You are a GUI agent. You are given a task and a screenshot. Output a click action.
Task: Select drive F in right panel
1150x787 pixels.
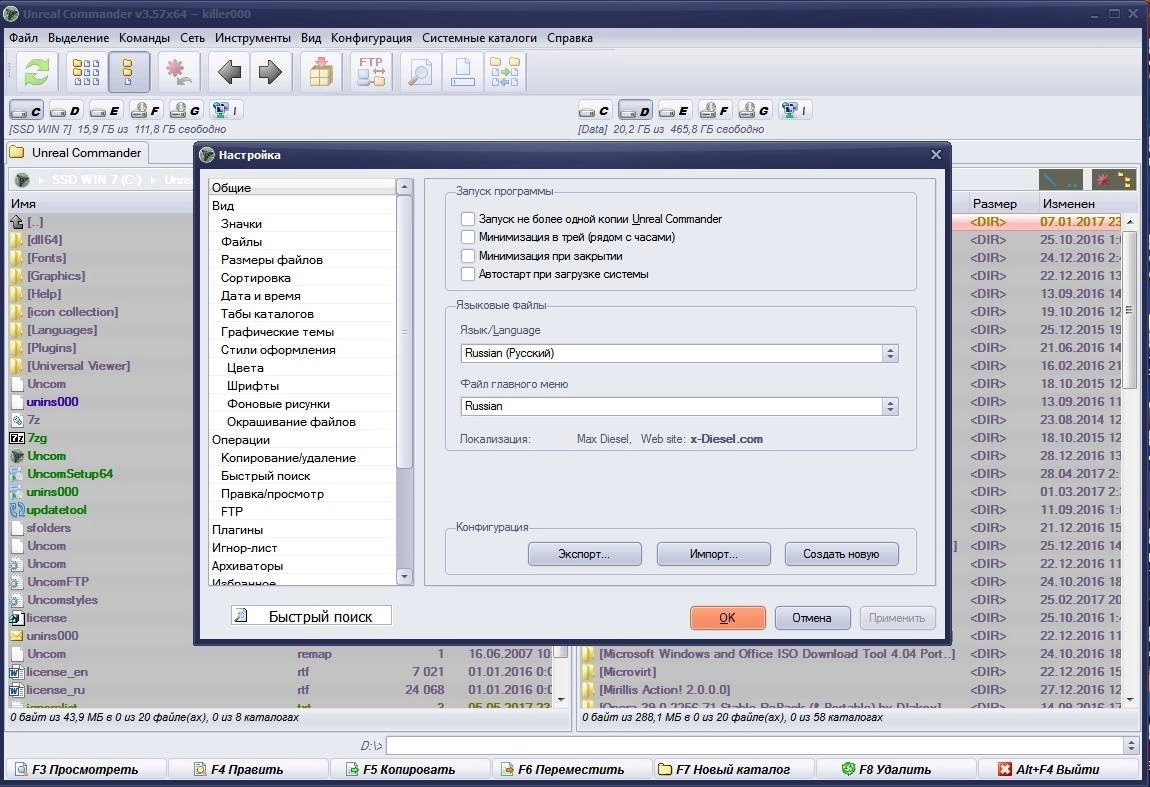coord(714,111)
